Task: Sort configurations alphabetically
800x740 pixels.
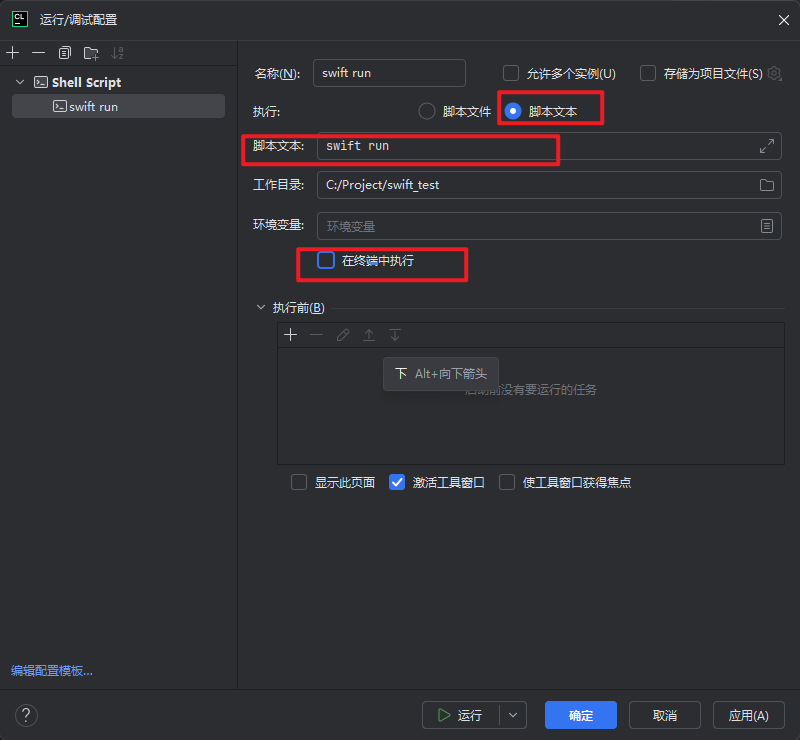Action: (x=117, y=52)
